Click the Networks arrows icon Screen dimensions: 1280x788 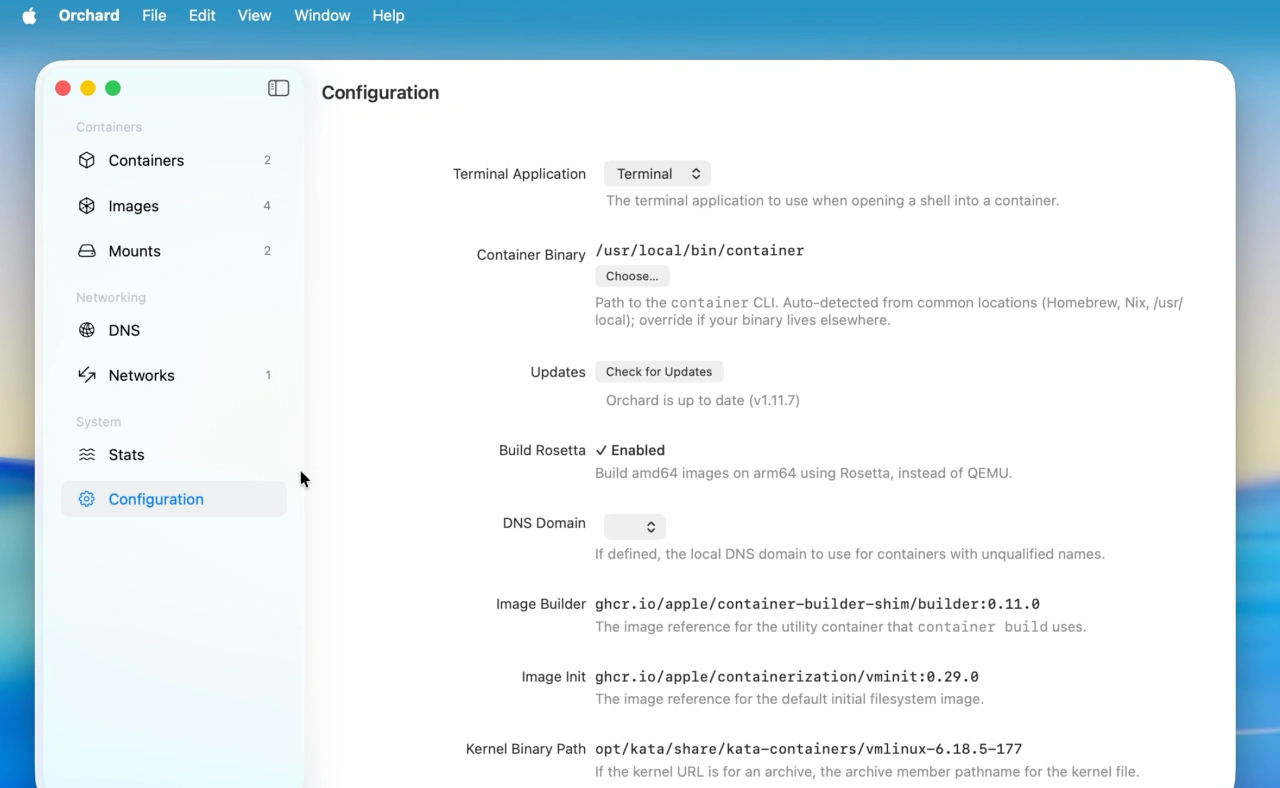87,375
